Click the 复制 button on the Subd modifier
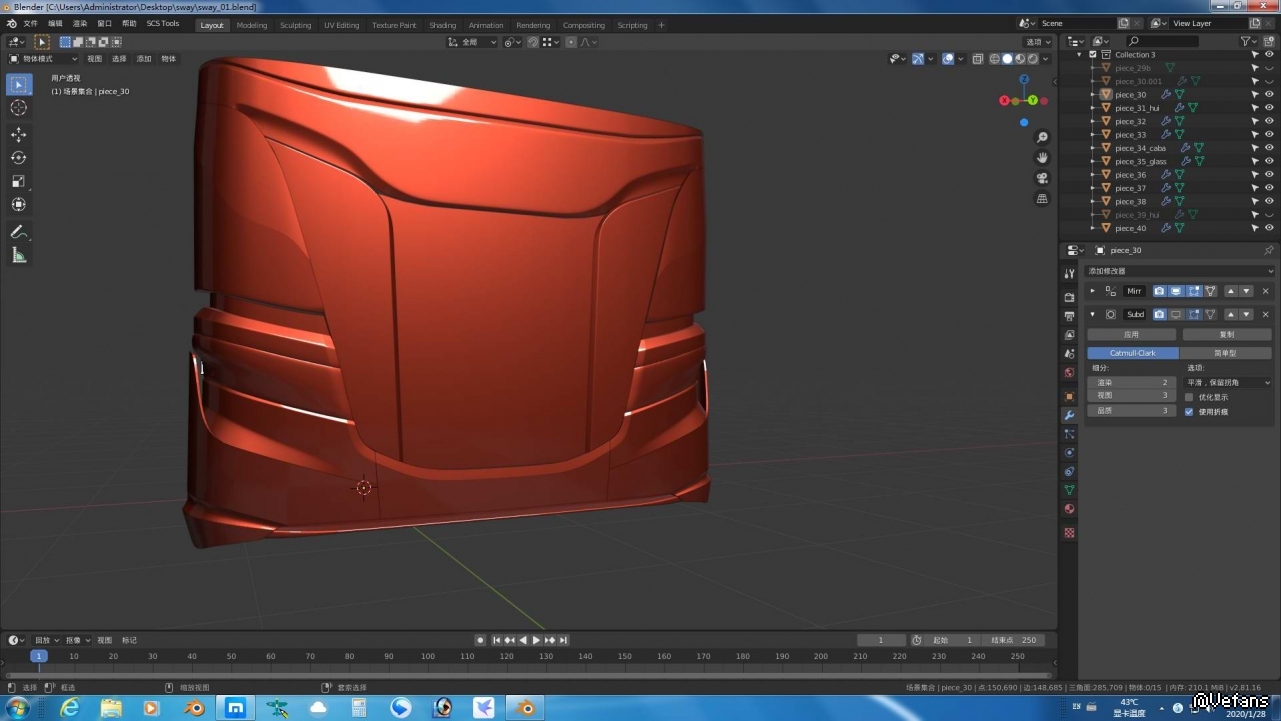 (1226, 334)
